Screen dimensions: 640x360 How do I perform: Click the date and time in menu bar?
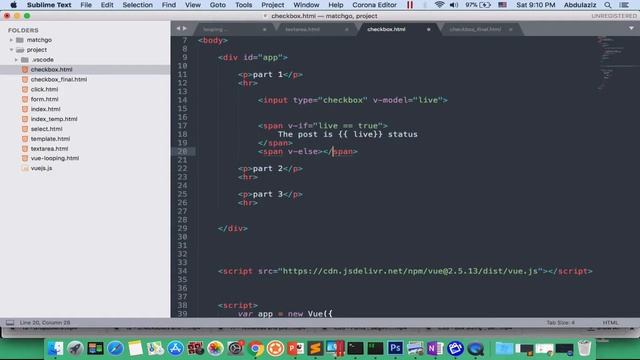point(536,5)
